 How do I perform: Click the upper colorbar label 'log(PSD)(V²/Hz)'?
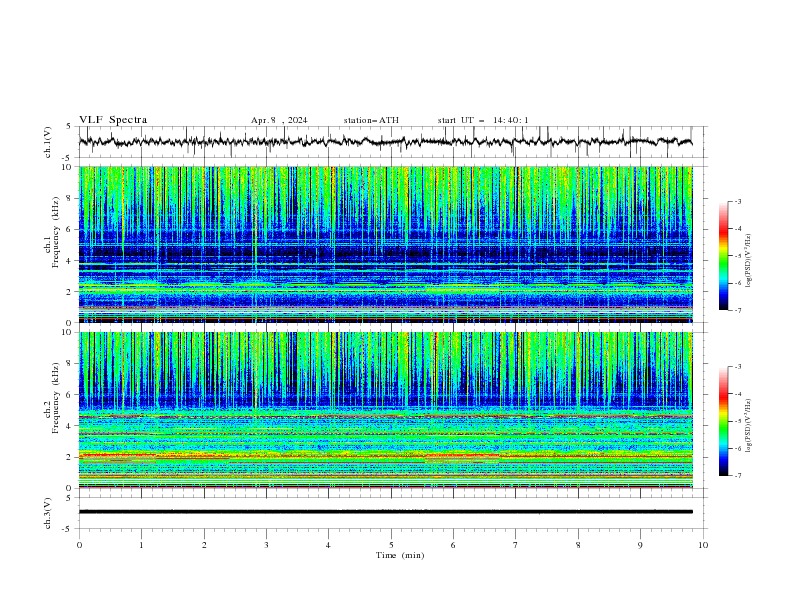point(749,261)
